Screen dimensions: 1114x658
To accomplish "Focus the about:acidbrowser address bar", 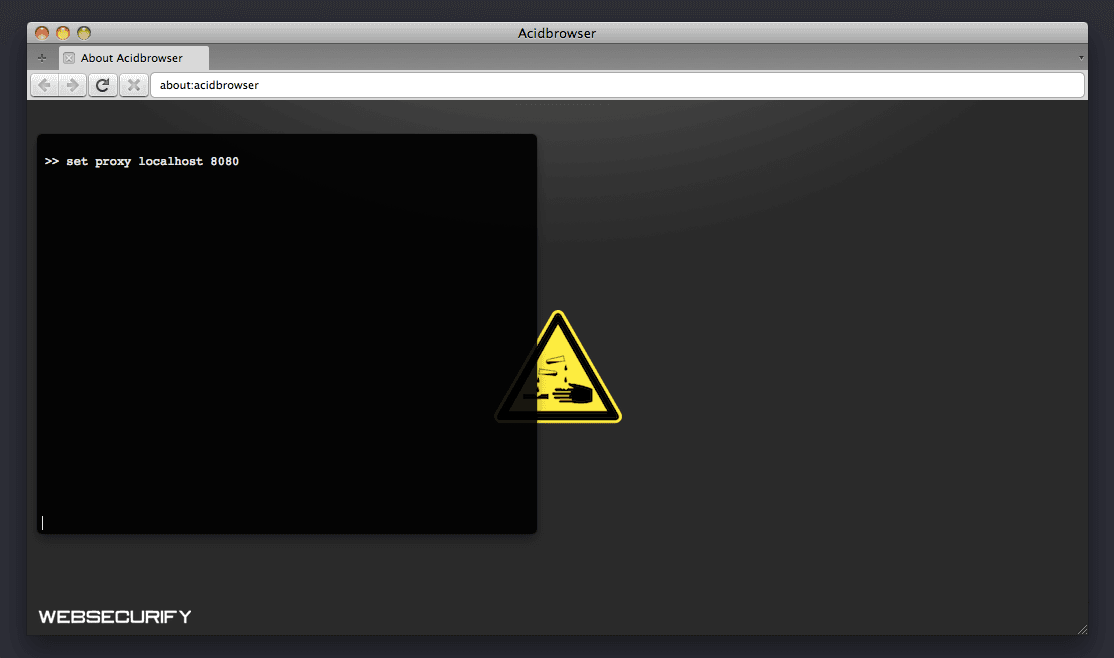I will 617,85.
